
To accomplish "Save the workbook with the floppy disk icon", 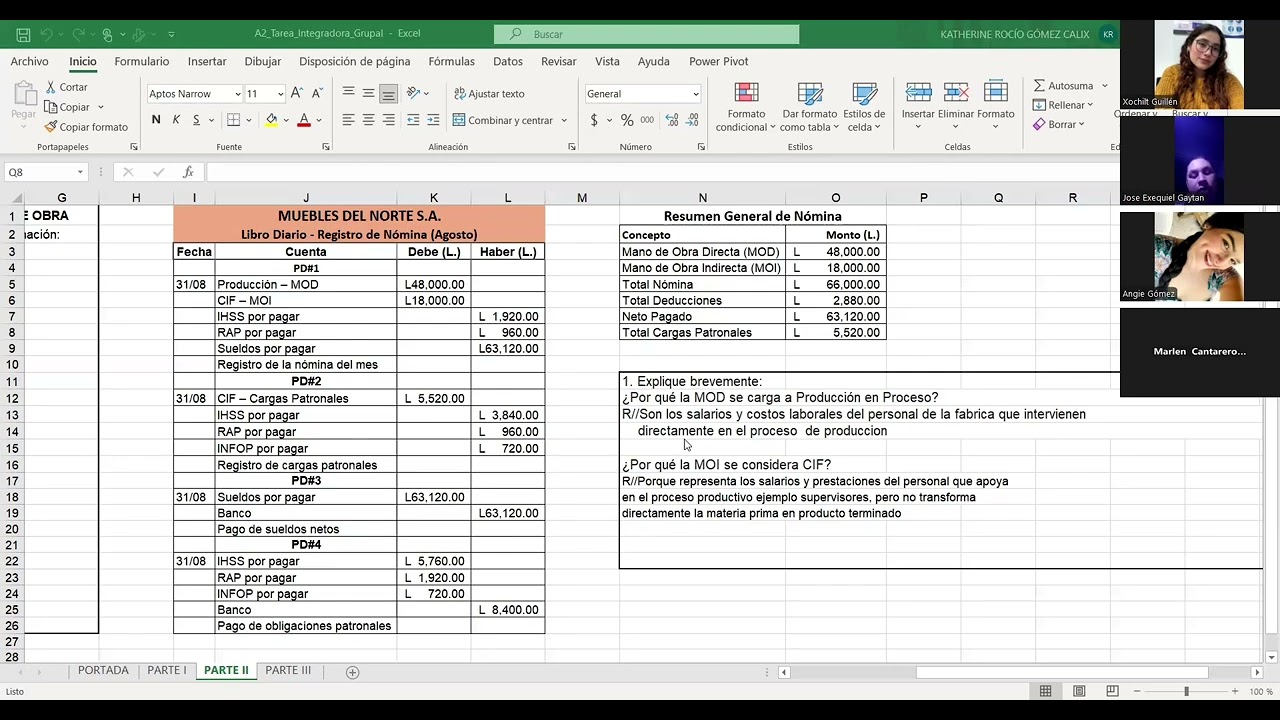I will (x=23, y=34).
